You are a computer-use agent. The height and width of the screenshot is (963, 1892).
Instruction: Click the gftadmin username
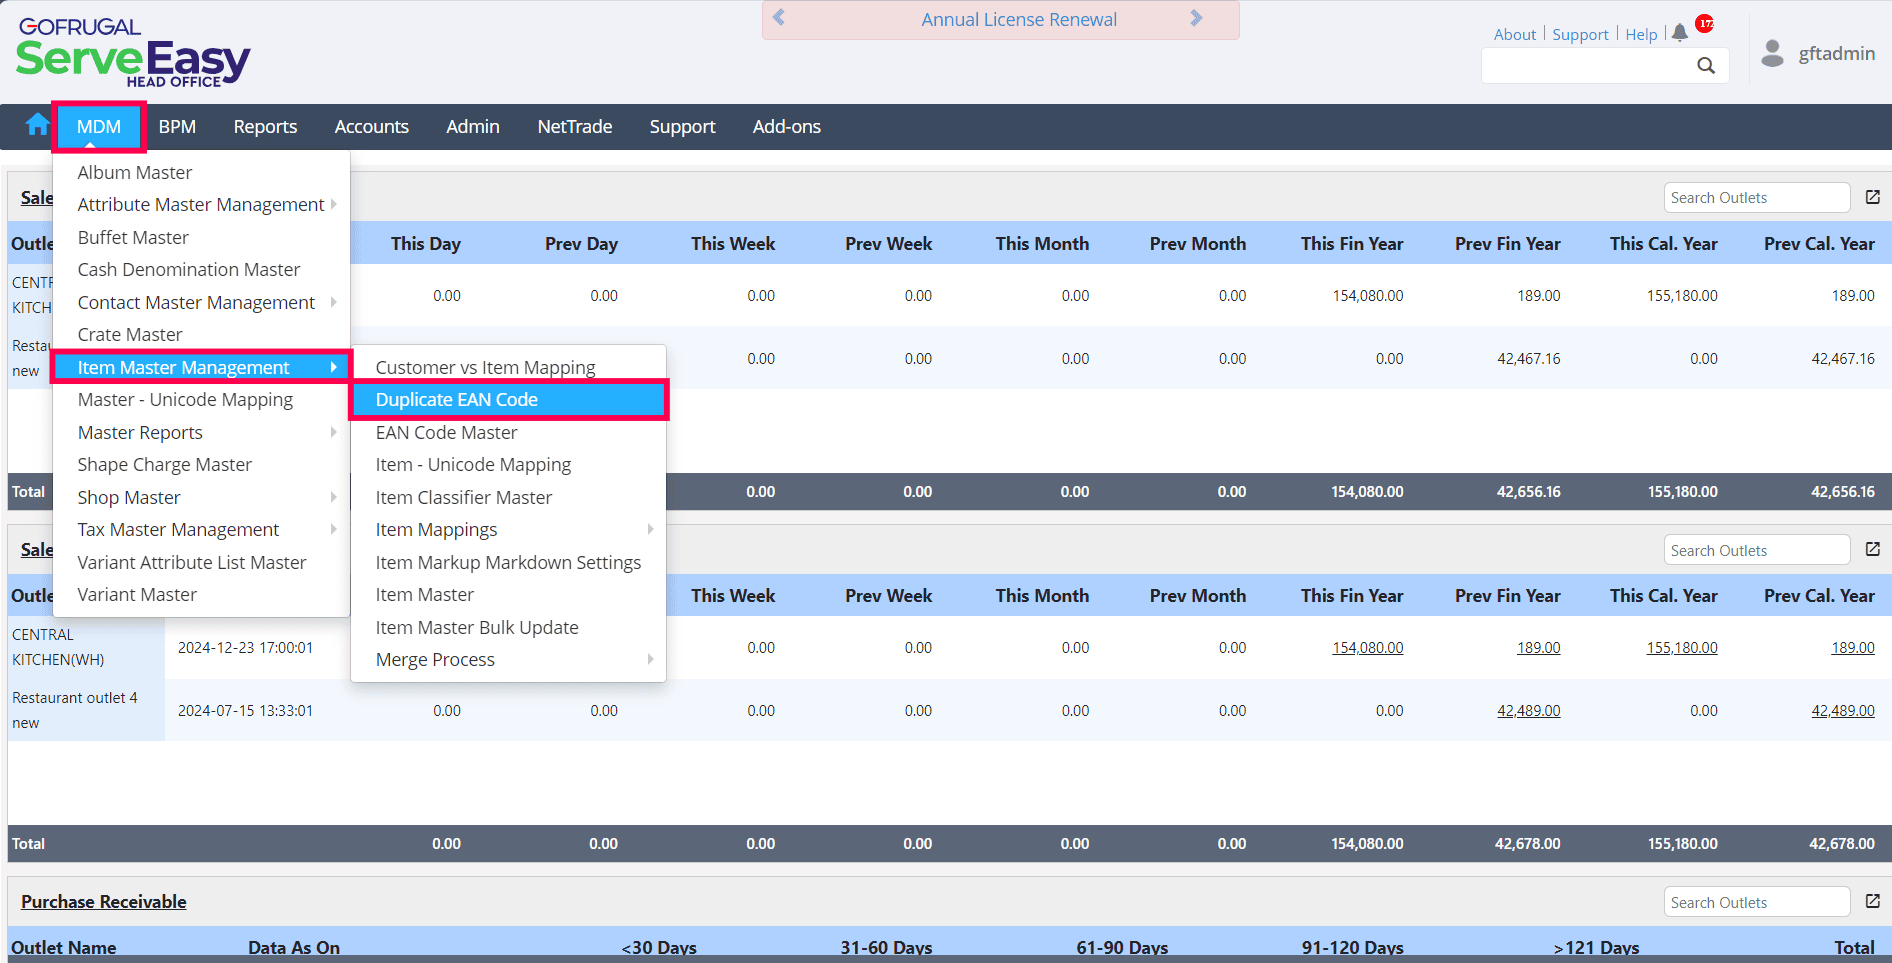coord(1837,53)
